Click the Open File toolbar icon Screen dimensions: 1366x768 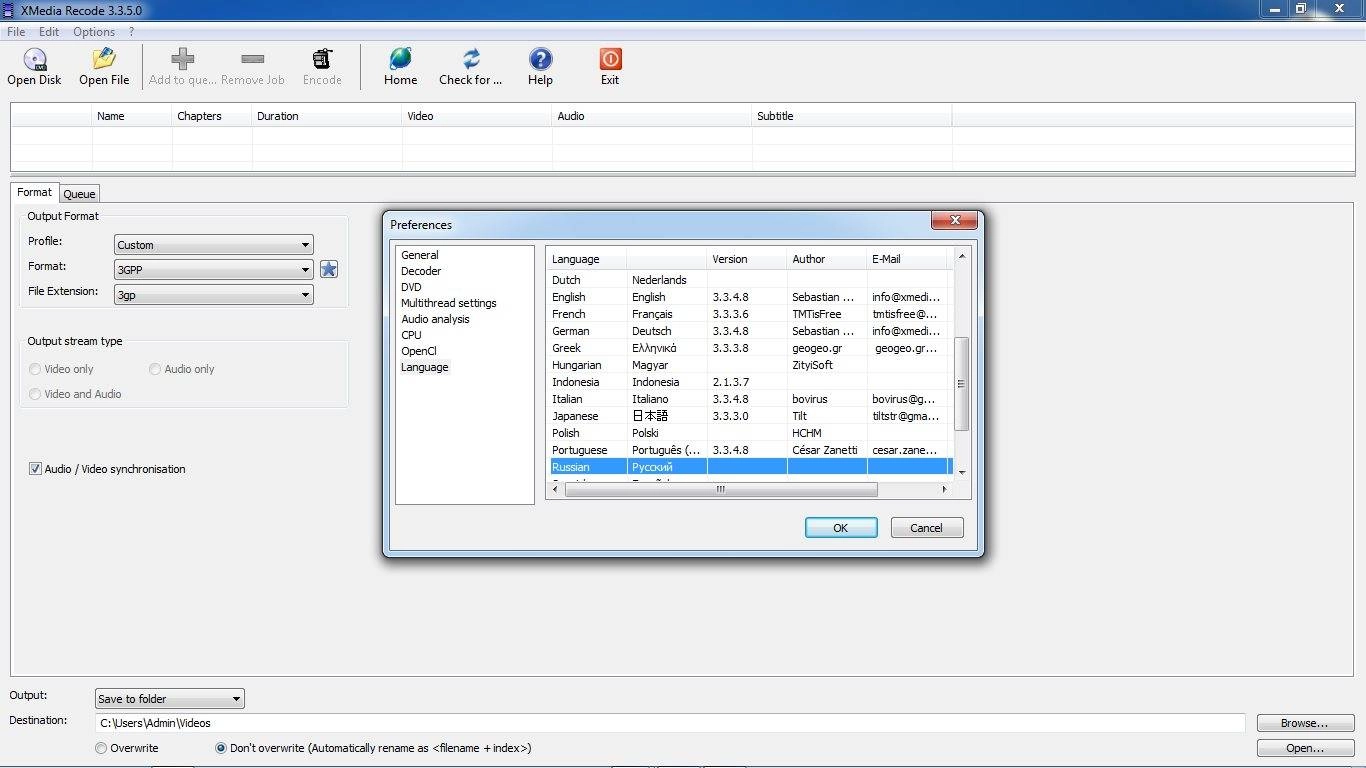[x=104, y=59]
